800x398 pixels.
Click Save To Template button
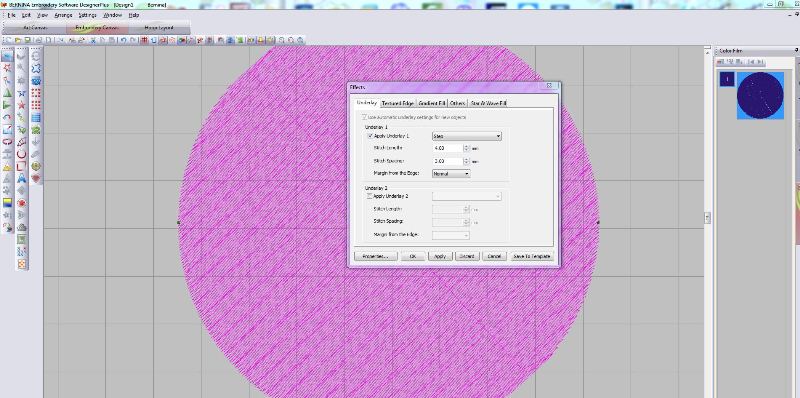click(532, 256)
